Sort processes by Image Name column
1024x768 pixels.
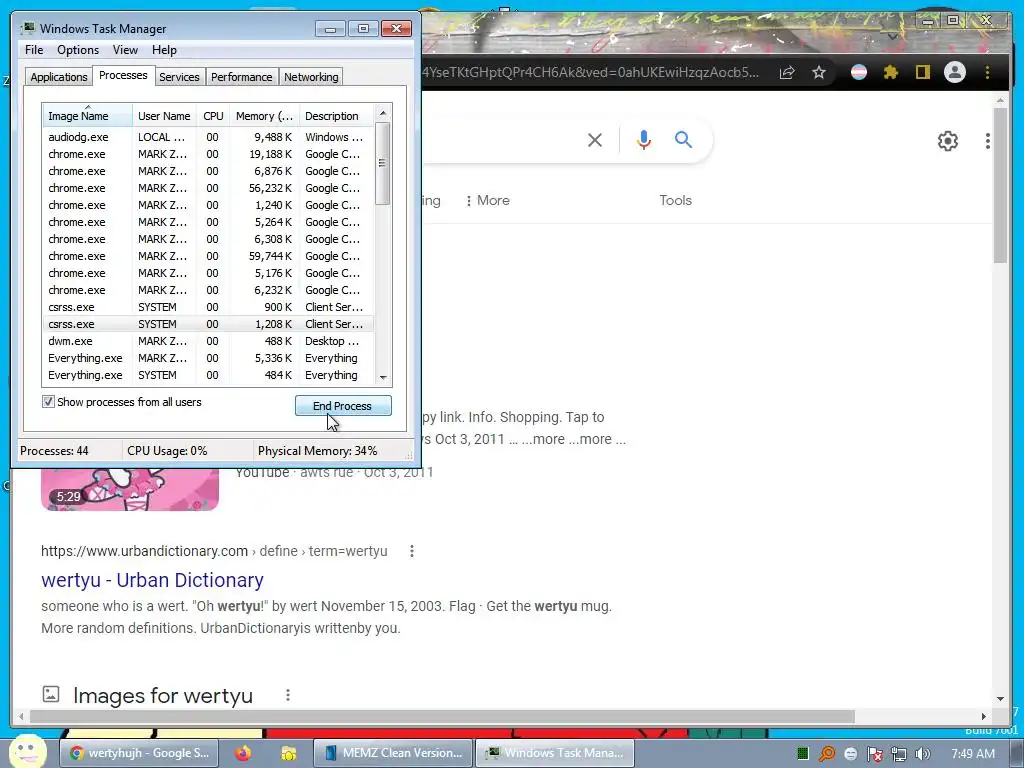point(88,116)
